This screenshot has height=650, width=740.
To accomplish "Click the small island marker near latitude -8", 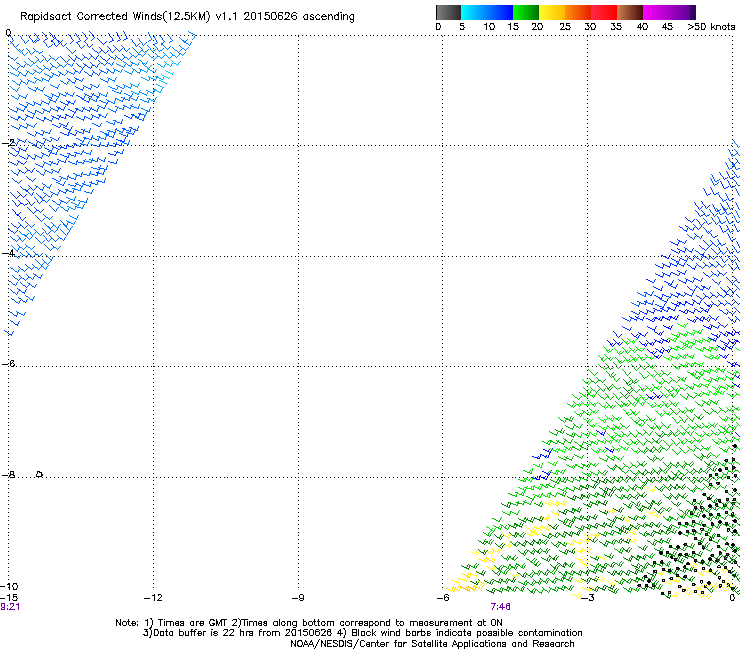I will click(x=40, y=474).
